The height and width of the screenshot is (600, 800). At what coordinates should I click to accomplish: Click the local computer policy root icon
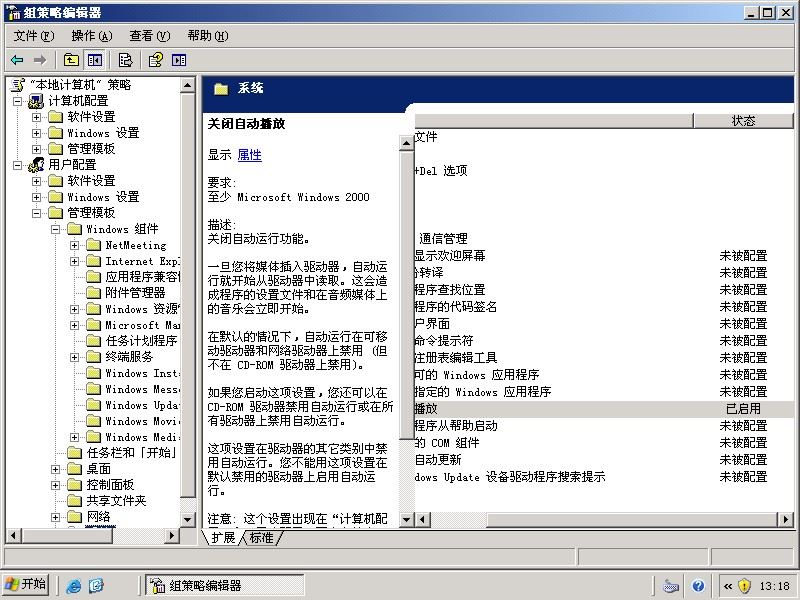click(x=18, y=85)
